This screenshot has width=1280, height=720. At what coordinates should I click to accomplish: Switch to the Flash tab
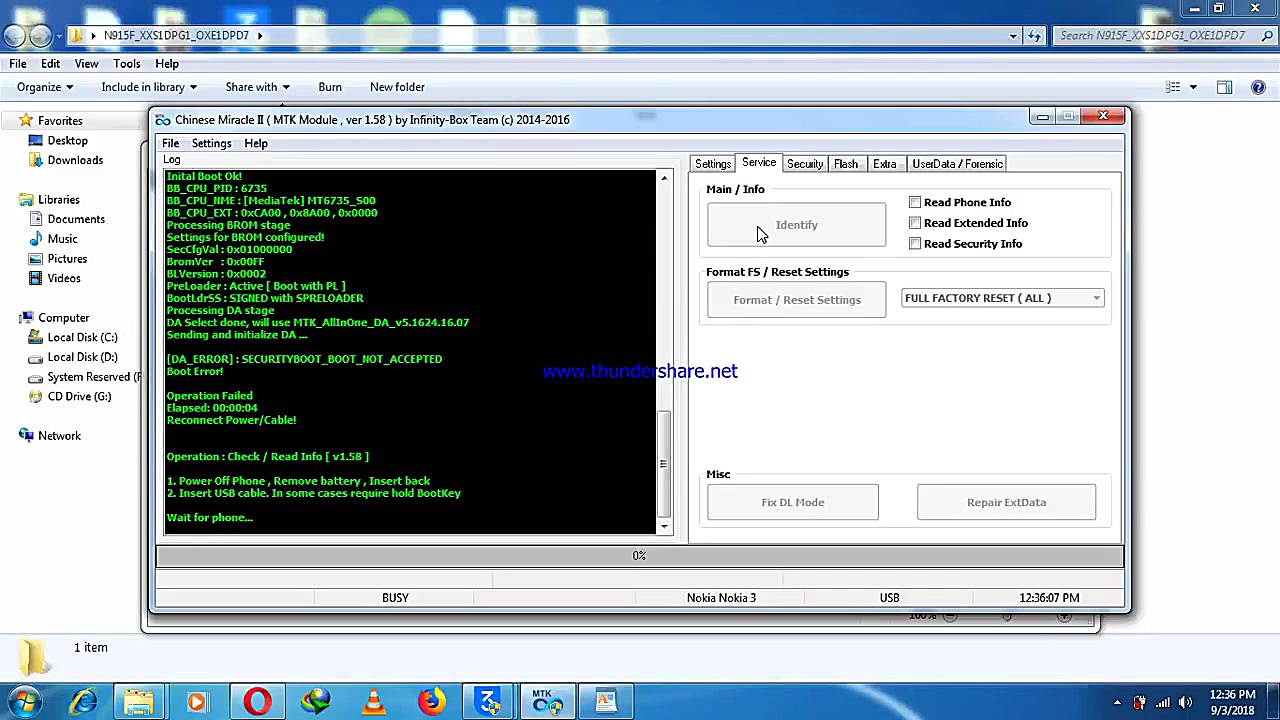click(846, 164)
